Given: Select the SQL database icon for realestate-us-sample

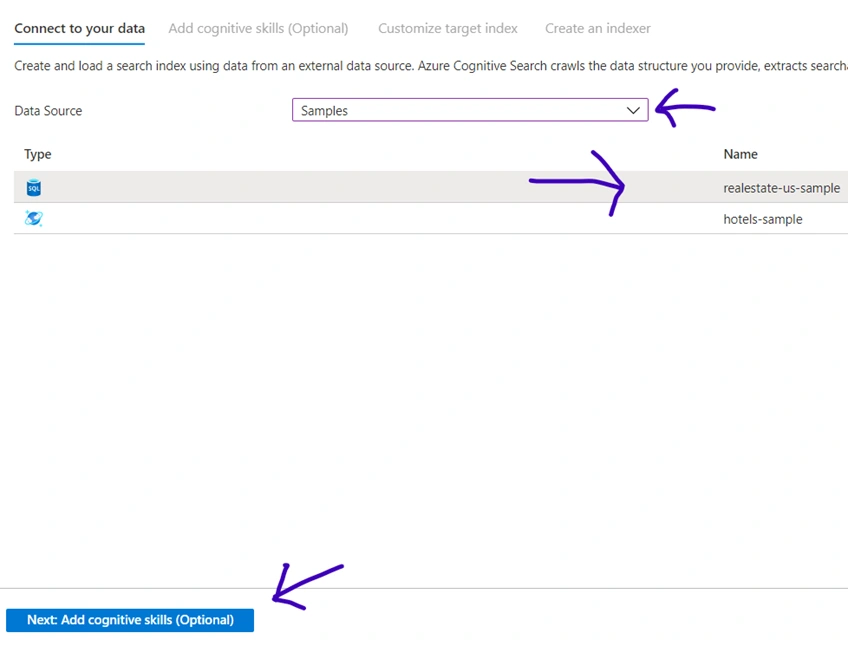Looking at the screenshot, I should (34, 187).
